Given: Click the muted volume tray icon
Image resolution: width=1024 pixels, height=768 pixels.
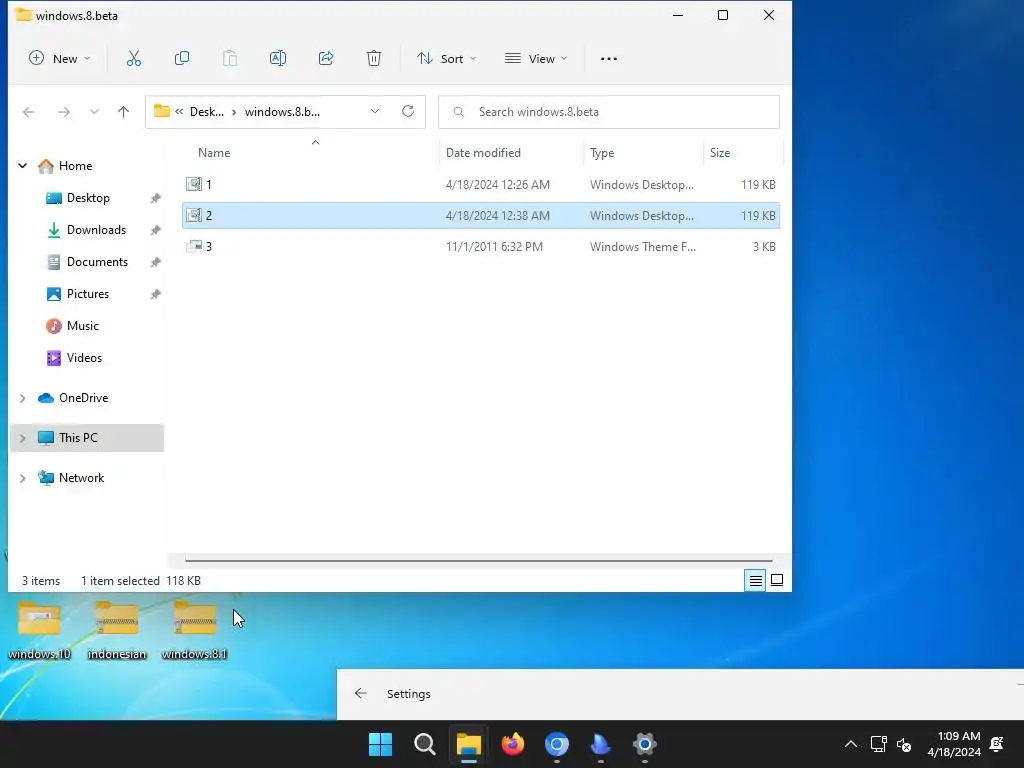Looking at the screenshot, I should (904, 744).
